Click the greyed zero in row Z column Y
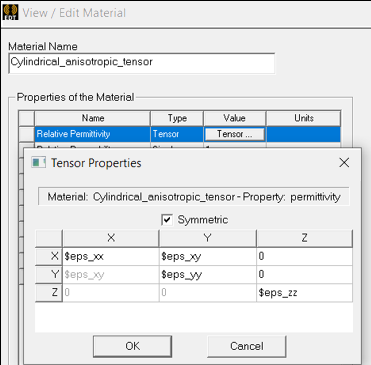Image resolution: width=371 pixels, height=365 pixels. pos(208,293)
